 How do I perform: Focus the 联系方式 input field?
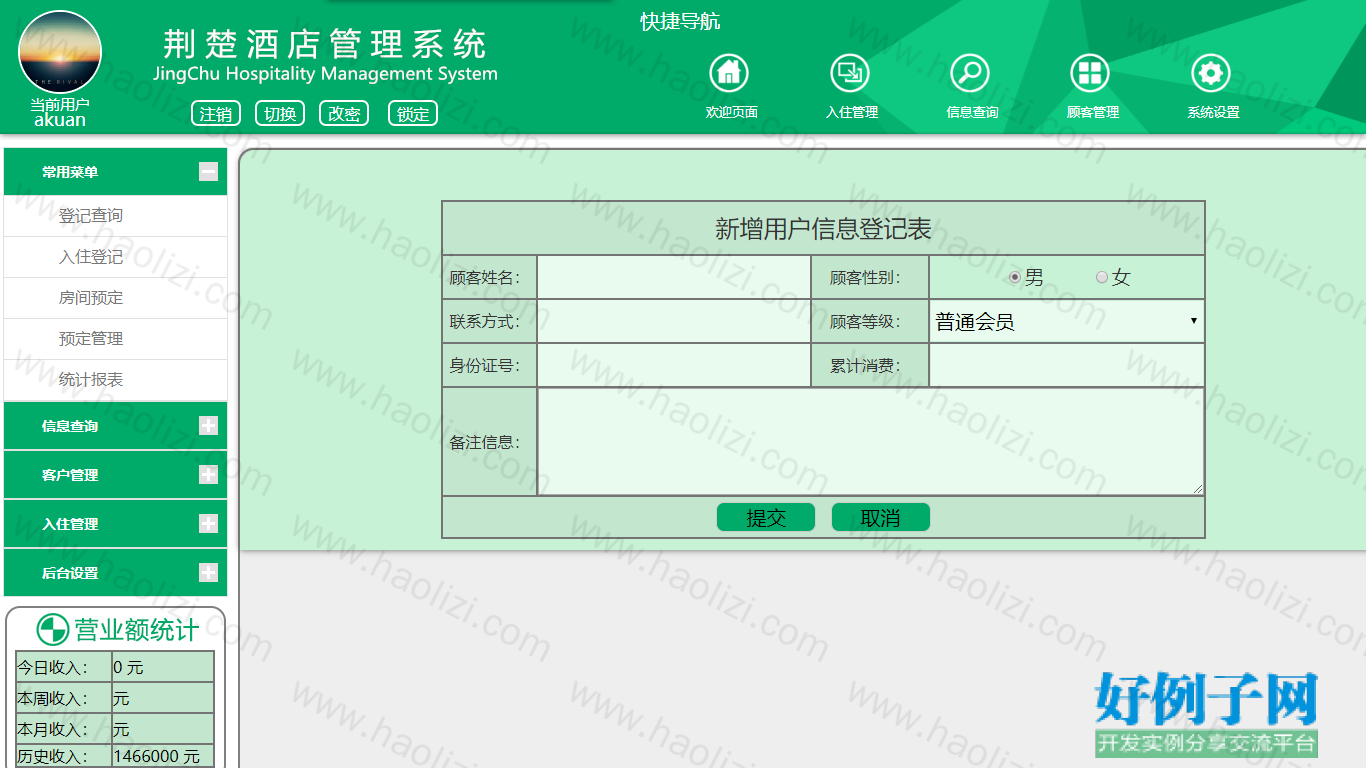674,322
